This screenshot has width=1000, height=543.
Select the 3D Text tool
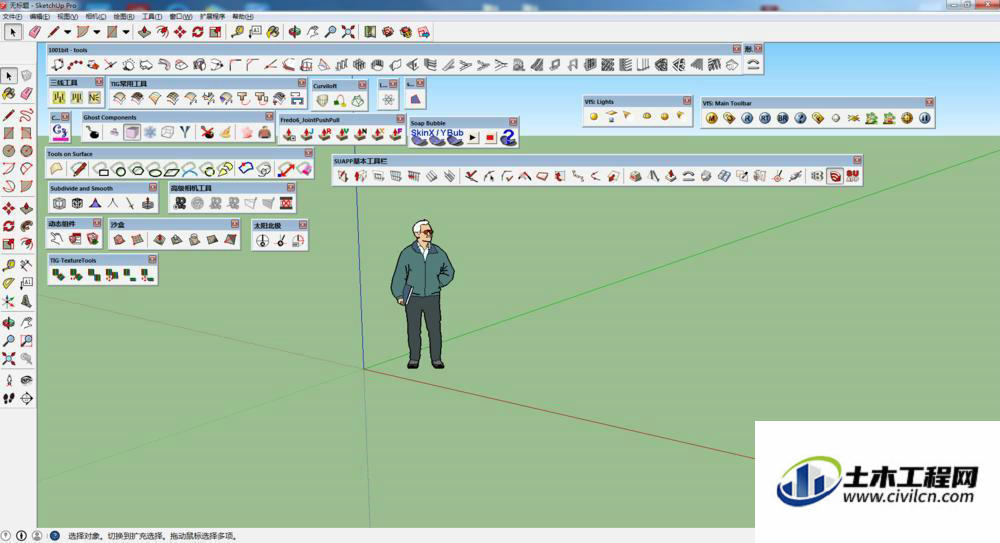pos(26,301)
